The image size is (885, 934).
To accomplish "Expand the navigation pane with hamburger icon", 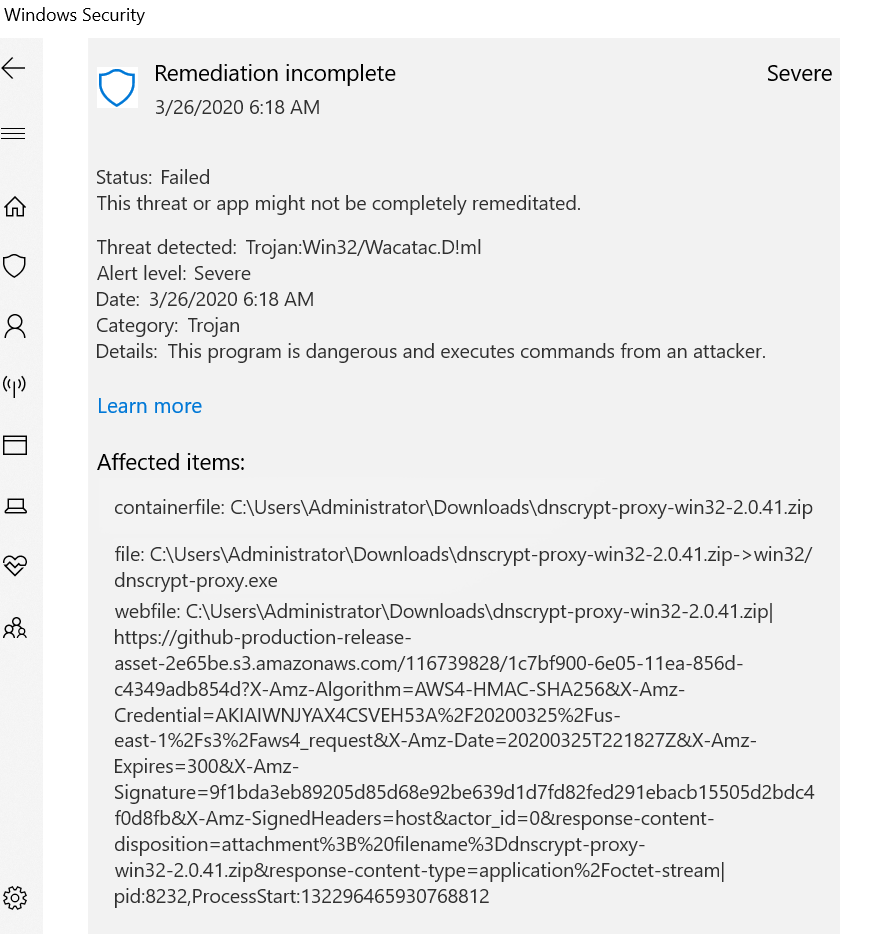I will click(x=14, y=132).
